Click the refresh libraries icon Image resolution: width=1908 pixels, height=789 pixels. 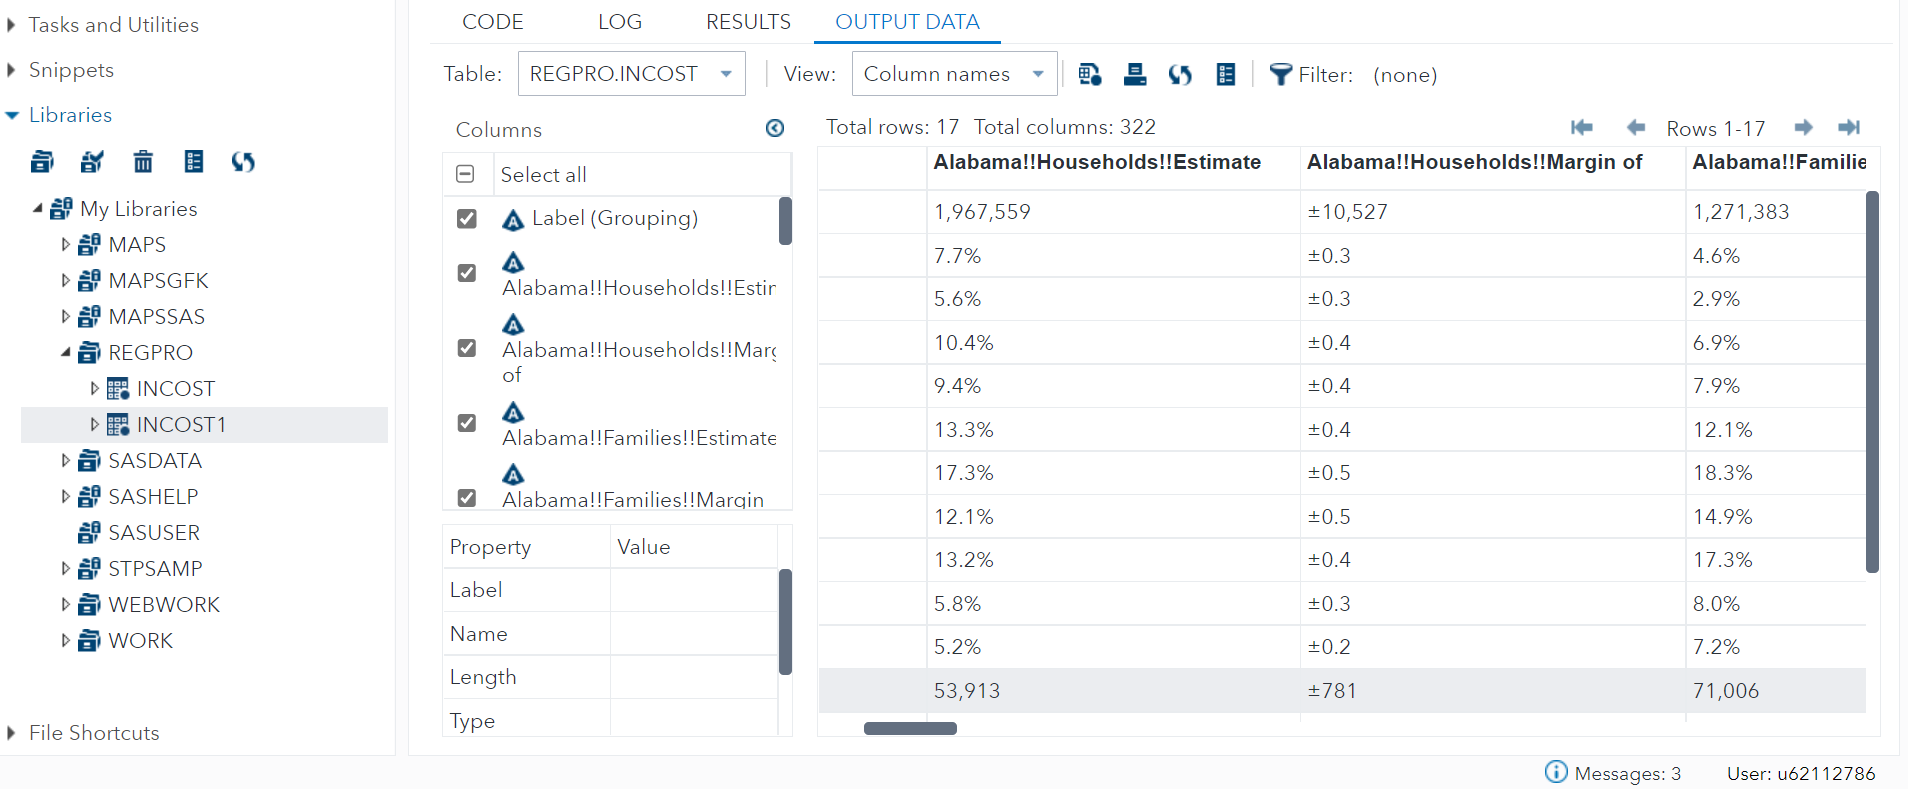pyautogui.click(x=243, y=161)
